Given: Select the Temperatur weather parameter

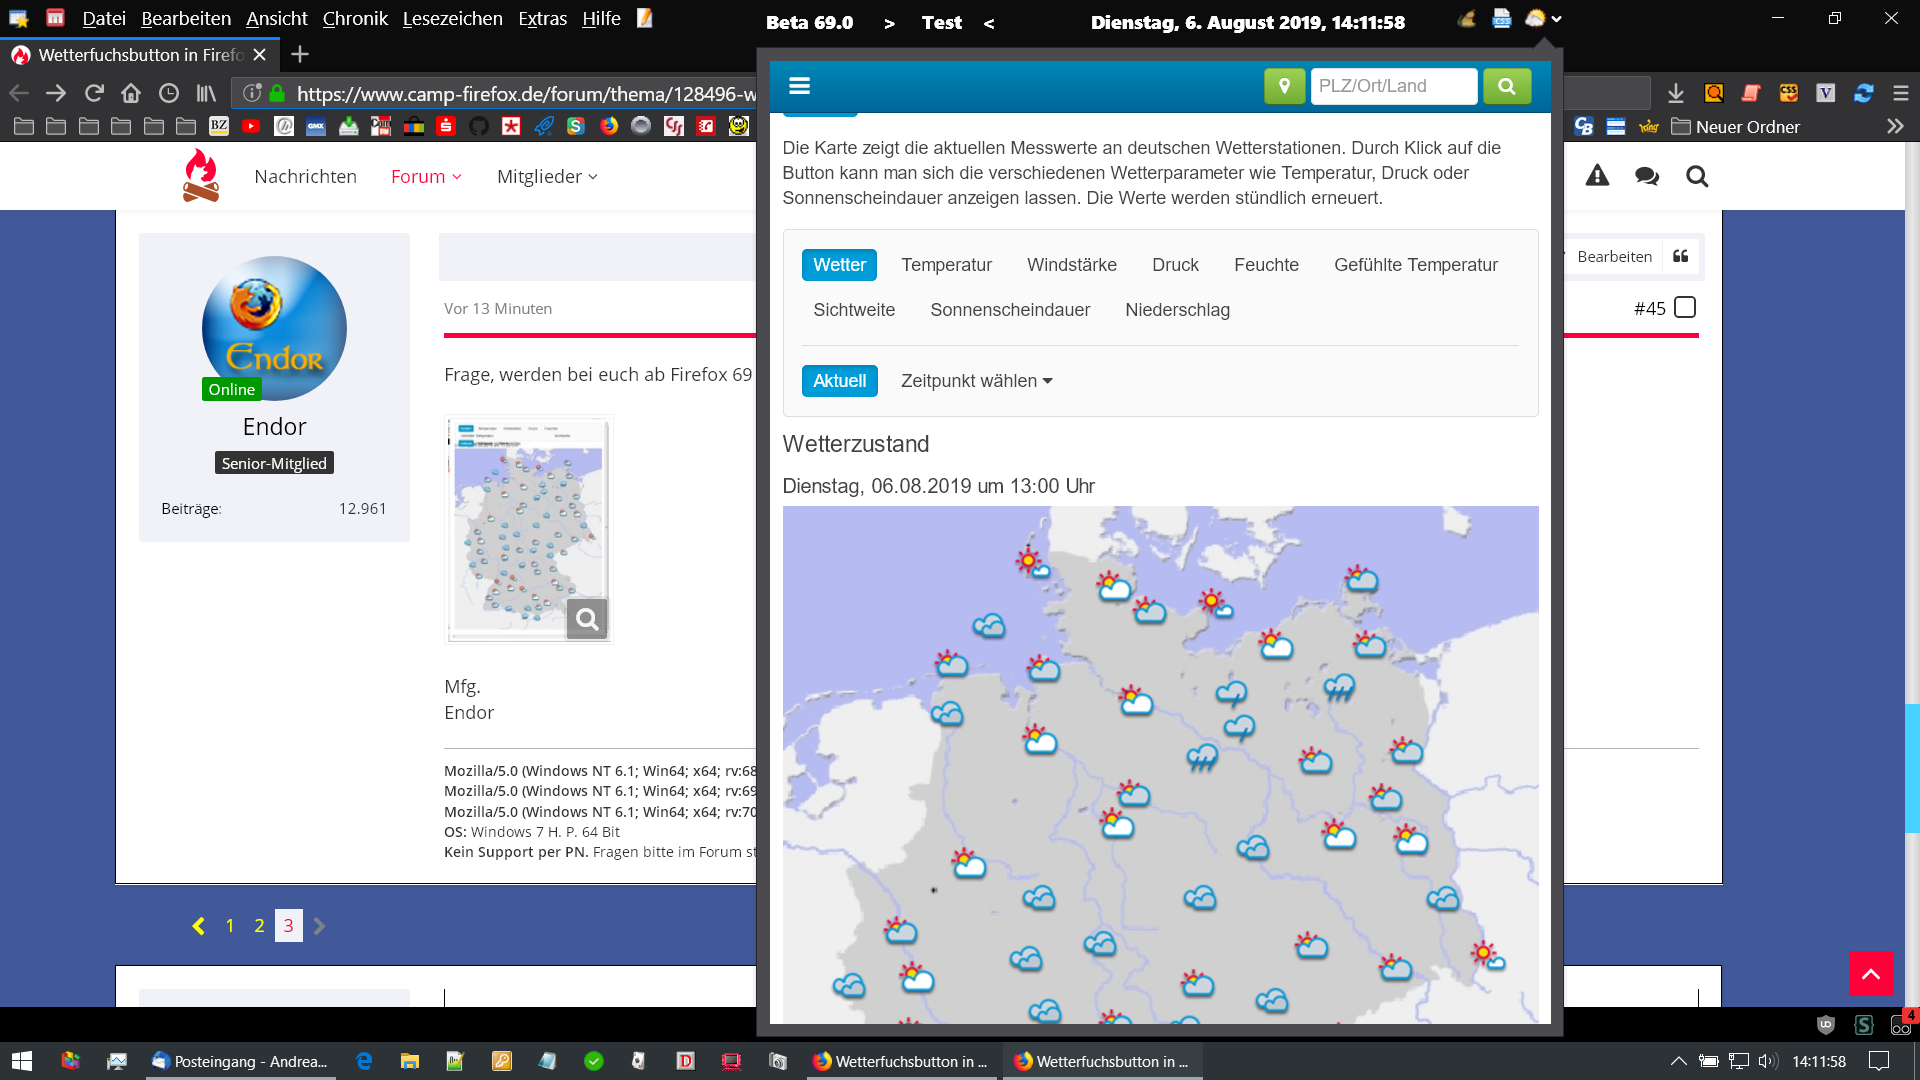Looking at the screenshot, I should coord(946,265).
